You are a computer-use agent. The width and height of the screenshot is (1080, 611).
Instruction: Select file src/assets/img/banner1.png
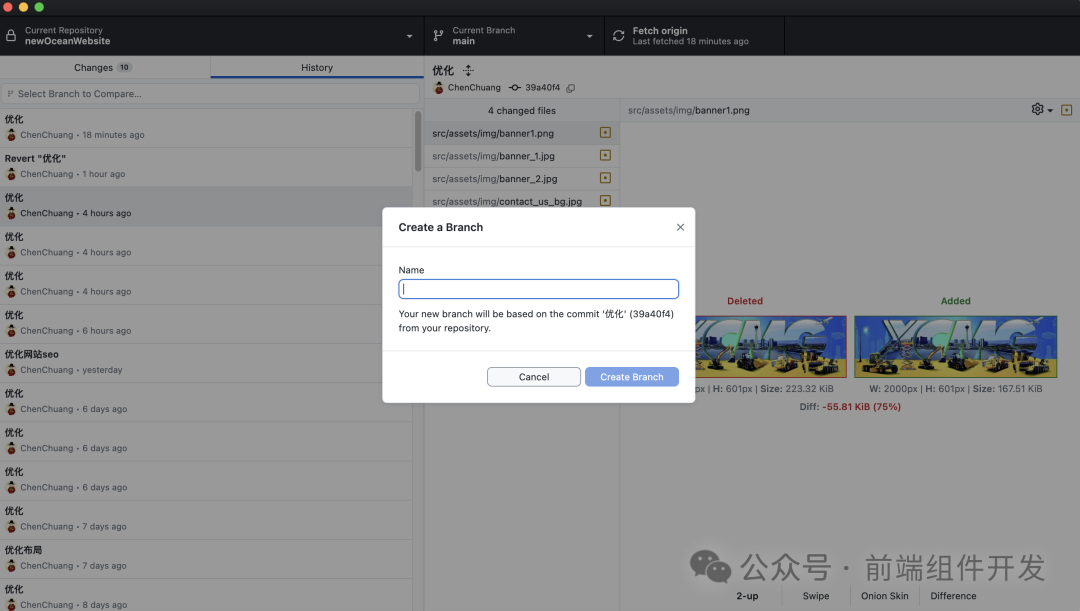pos(521,133)
